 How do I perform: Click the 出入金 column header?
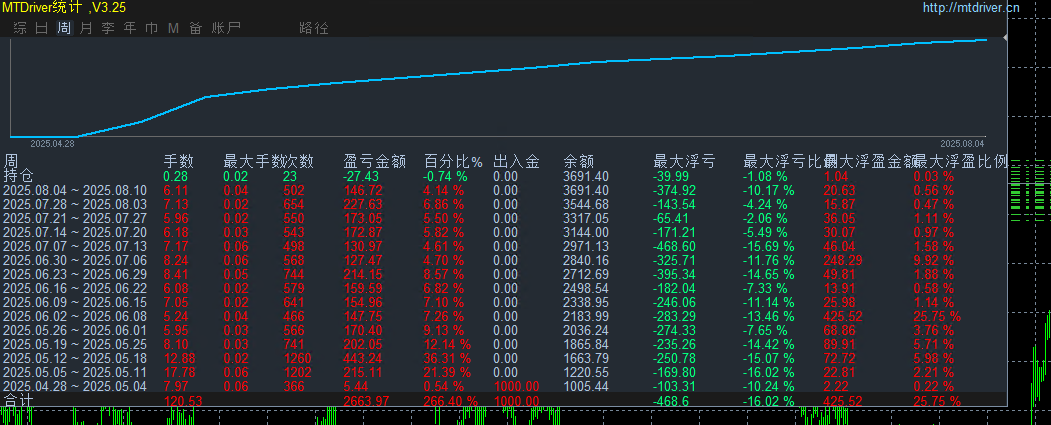pyautogui.click(x=516, y=162)
